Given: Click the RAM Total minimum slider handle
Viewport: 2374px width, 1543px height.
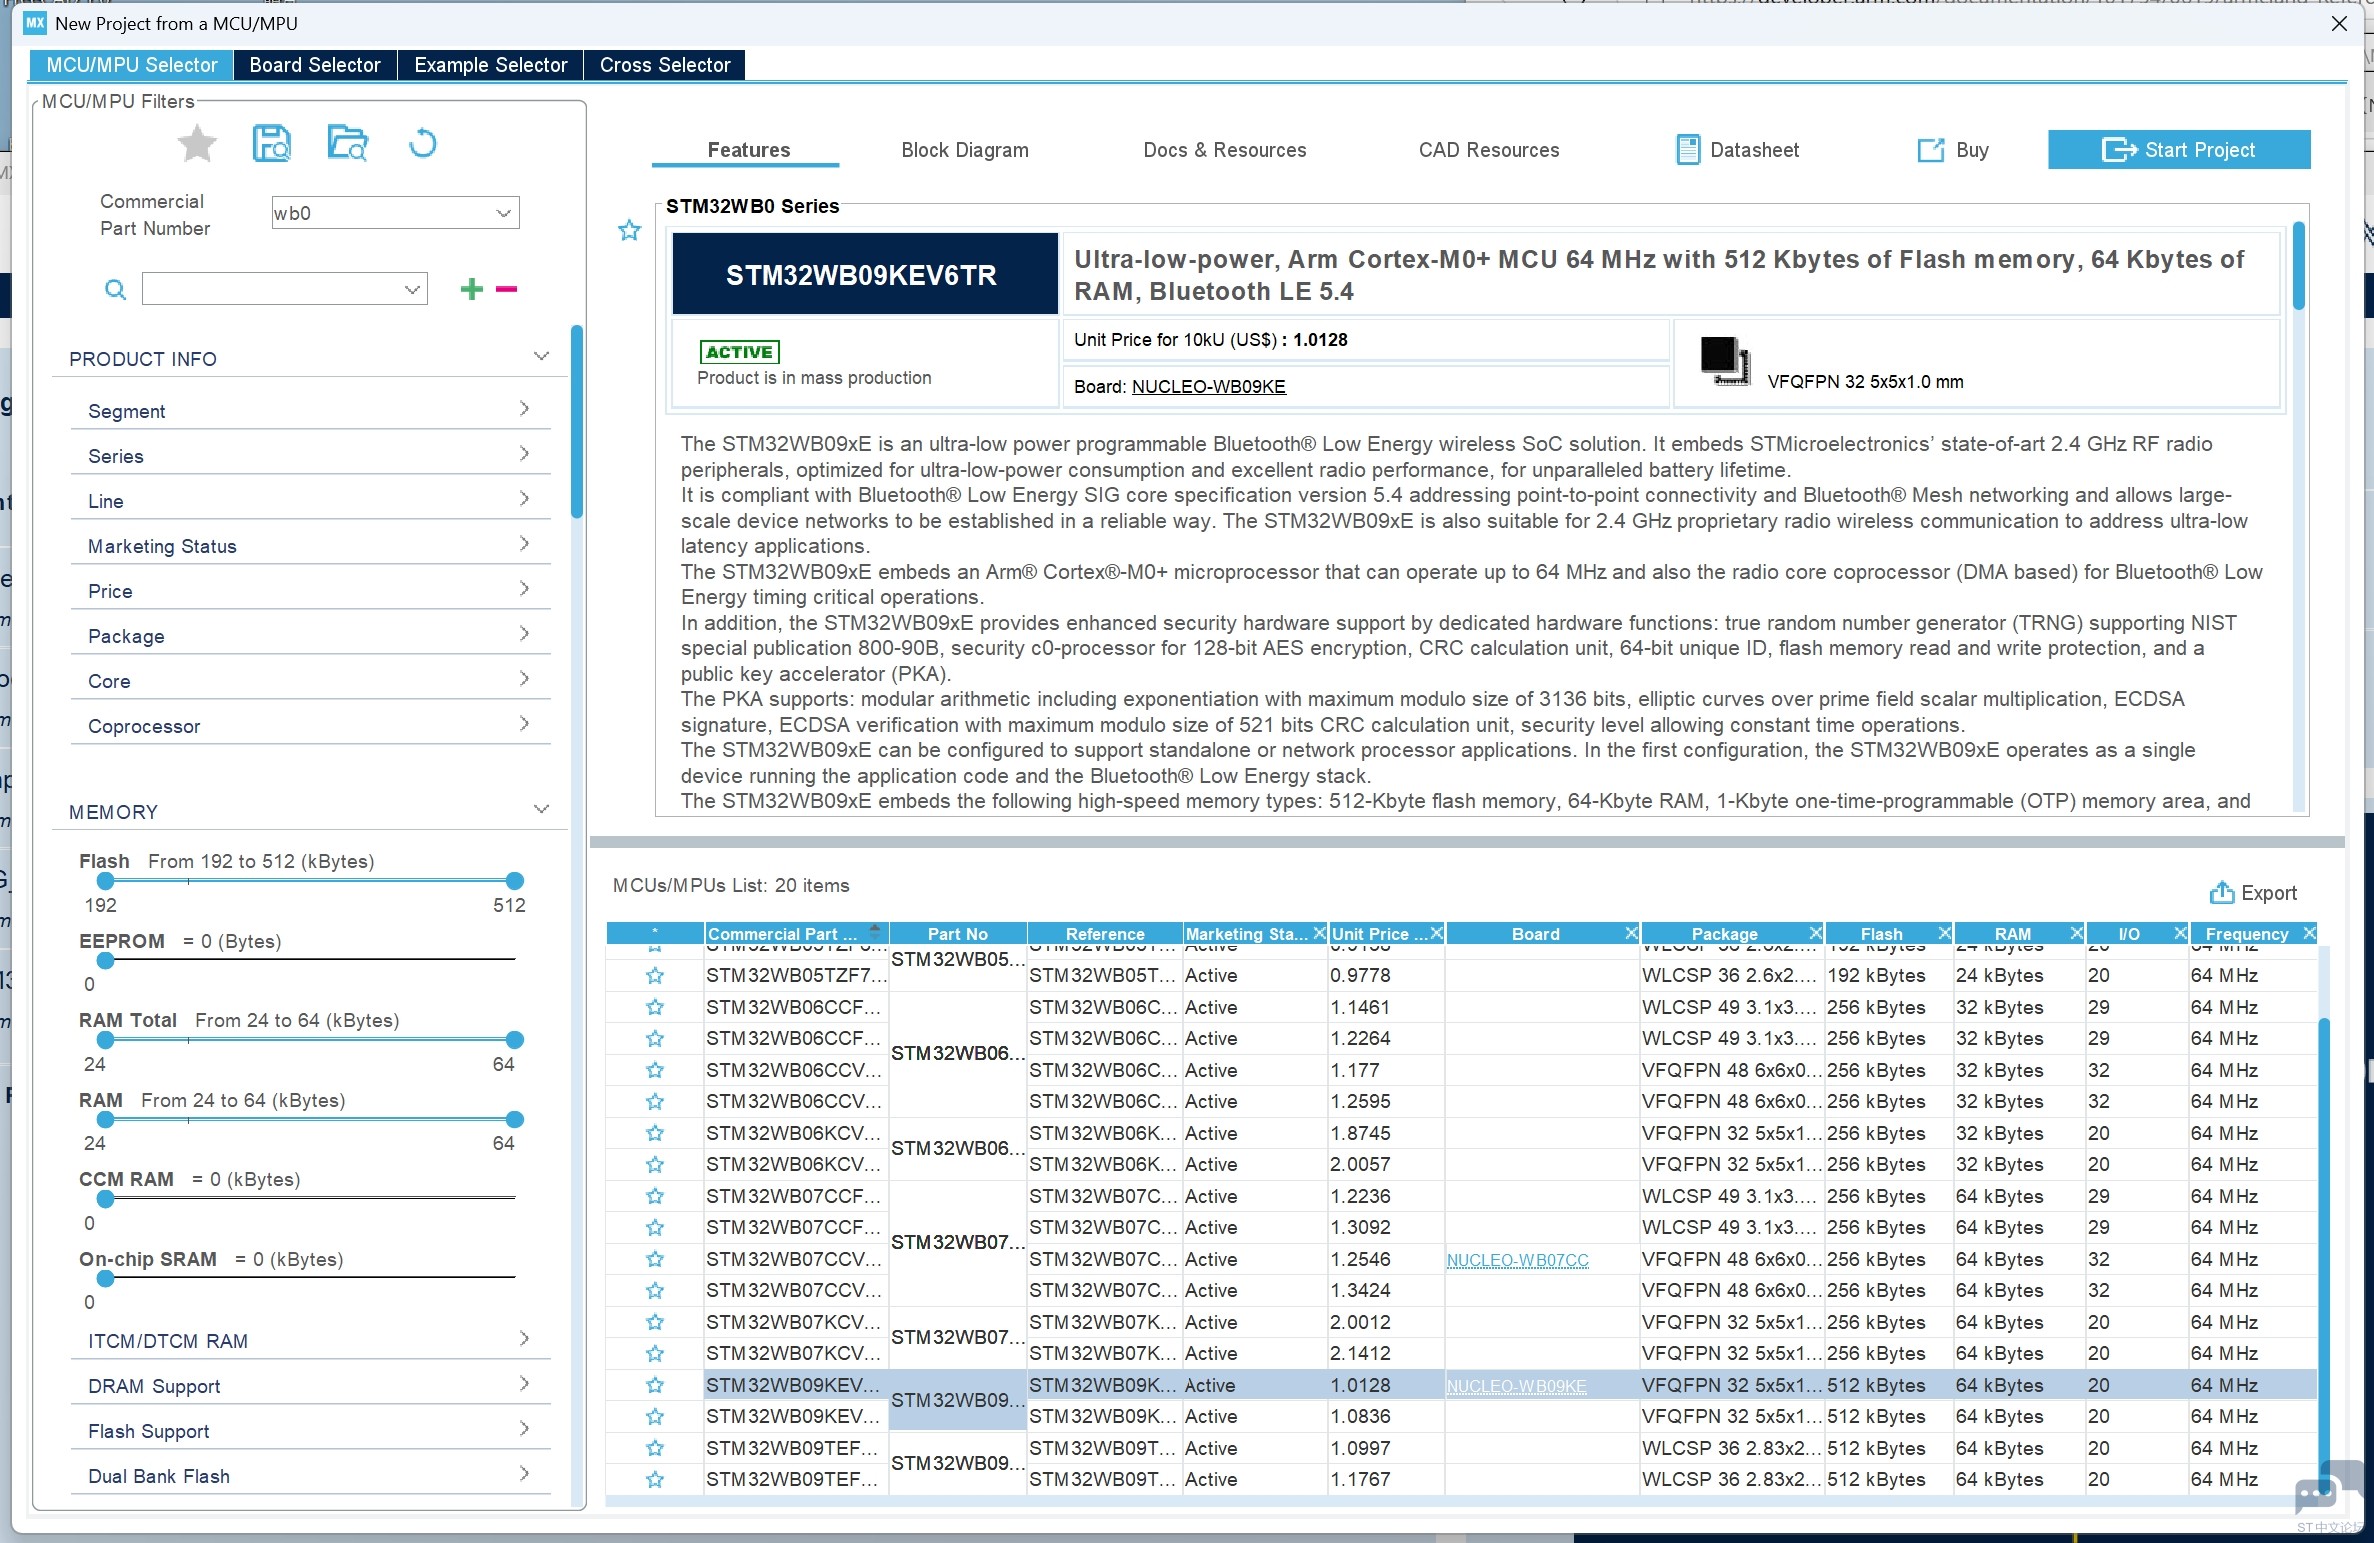Looking at the screenshot, I should pos(105,1040).
